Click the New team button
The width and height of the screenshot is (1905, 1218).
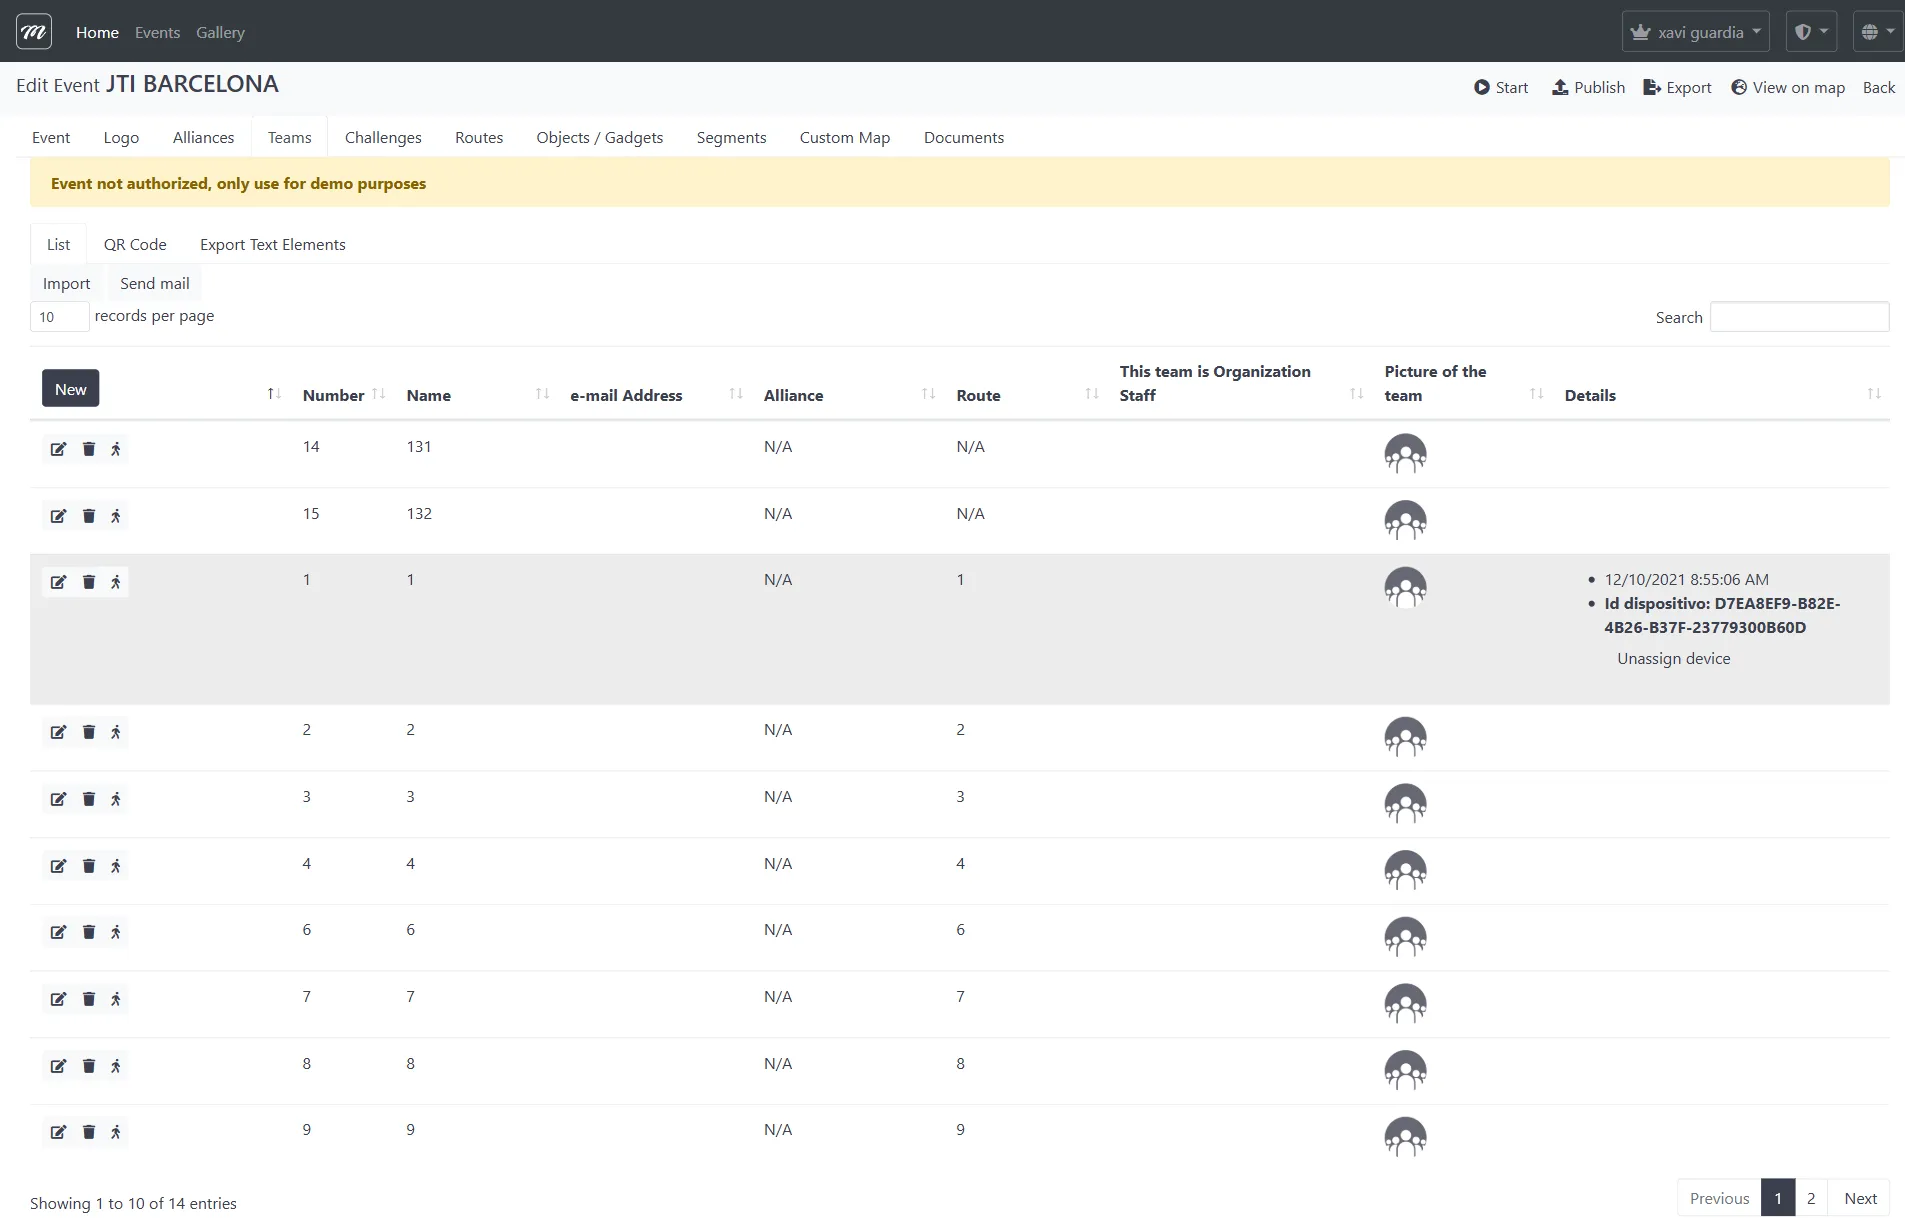[70, 389]
